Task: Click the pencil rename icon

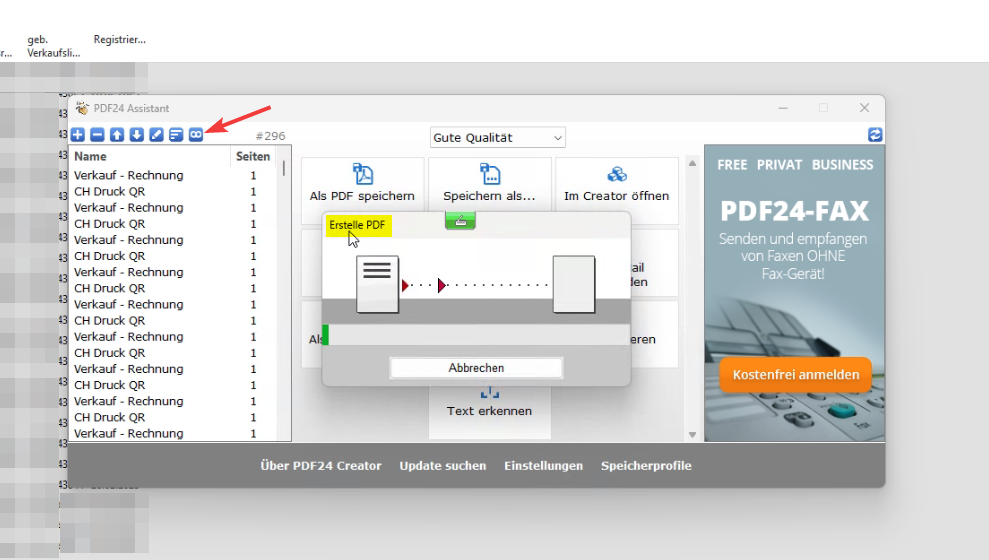Action: coord(157,135)
